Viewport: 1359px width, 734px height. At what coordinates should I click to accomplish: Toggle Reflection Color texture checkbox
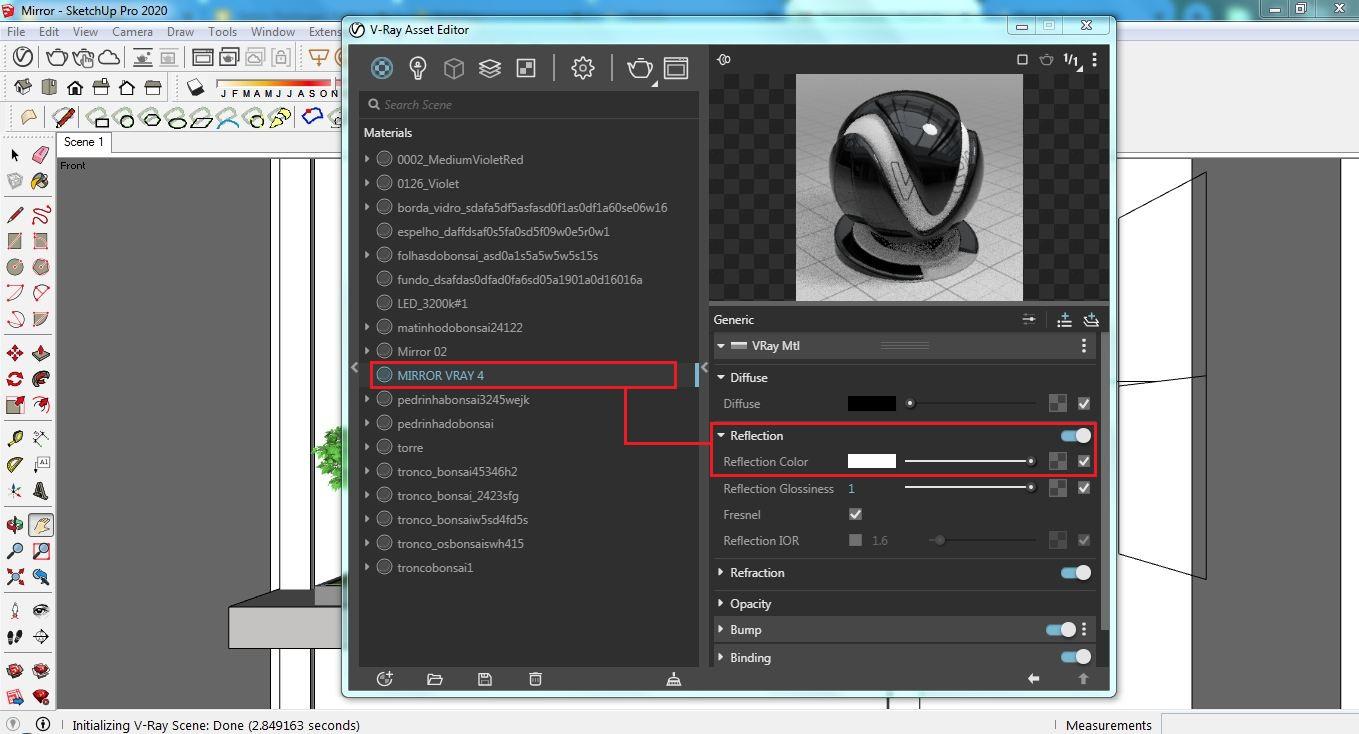tap(1084, 461)
